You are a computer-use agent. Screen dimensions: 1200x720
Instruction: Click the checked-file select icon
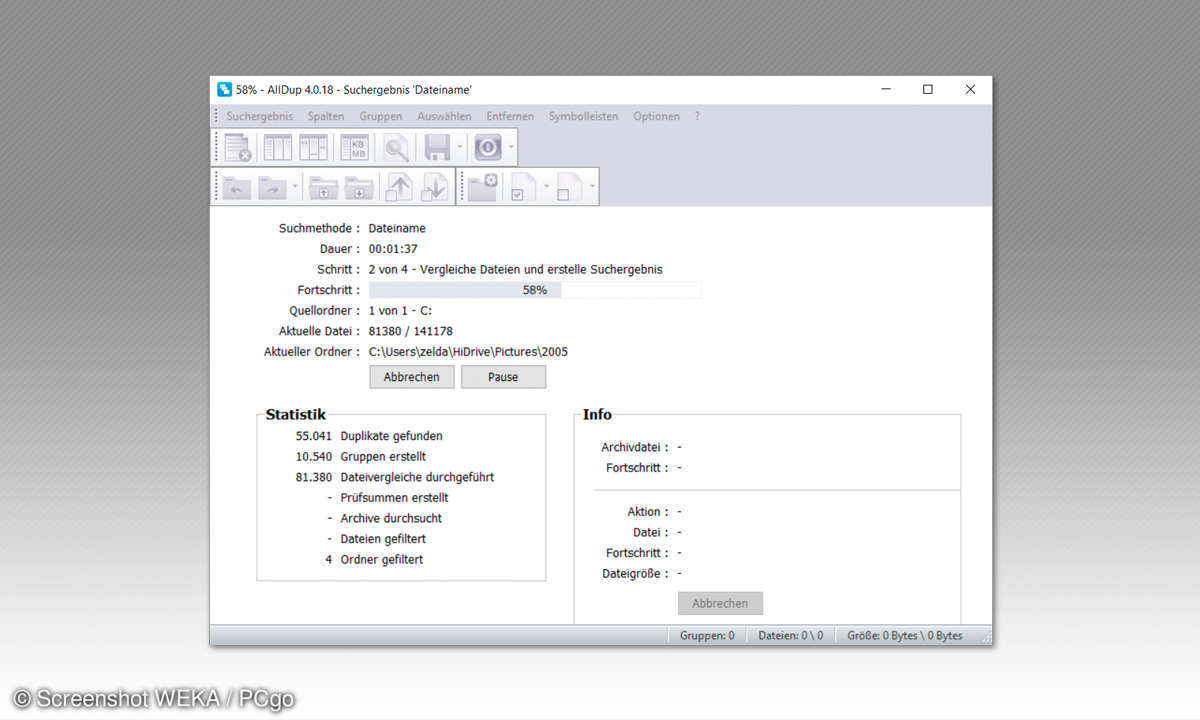[x=524, y=187]
